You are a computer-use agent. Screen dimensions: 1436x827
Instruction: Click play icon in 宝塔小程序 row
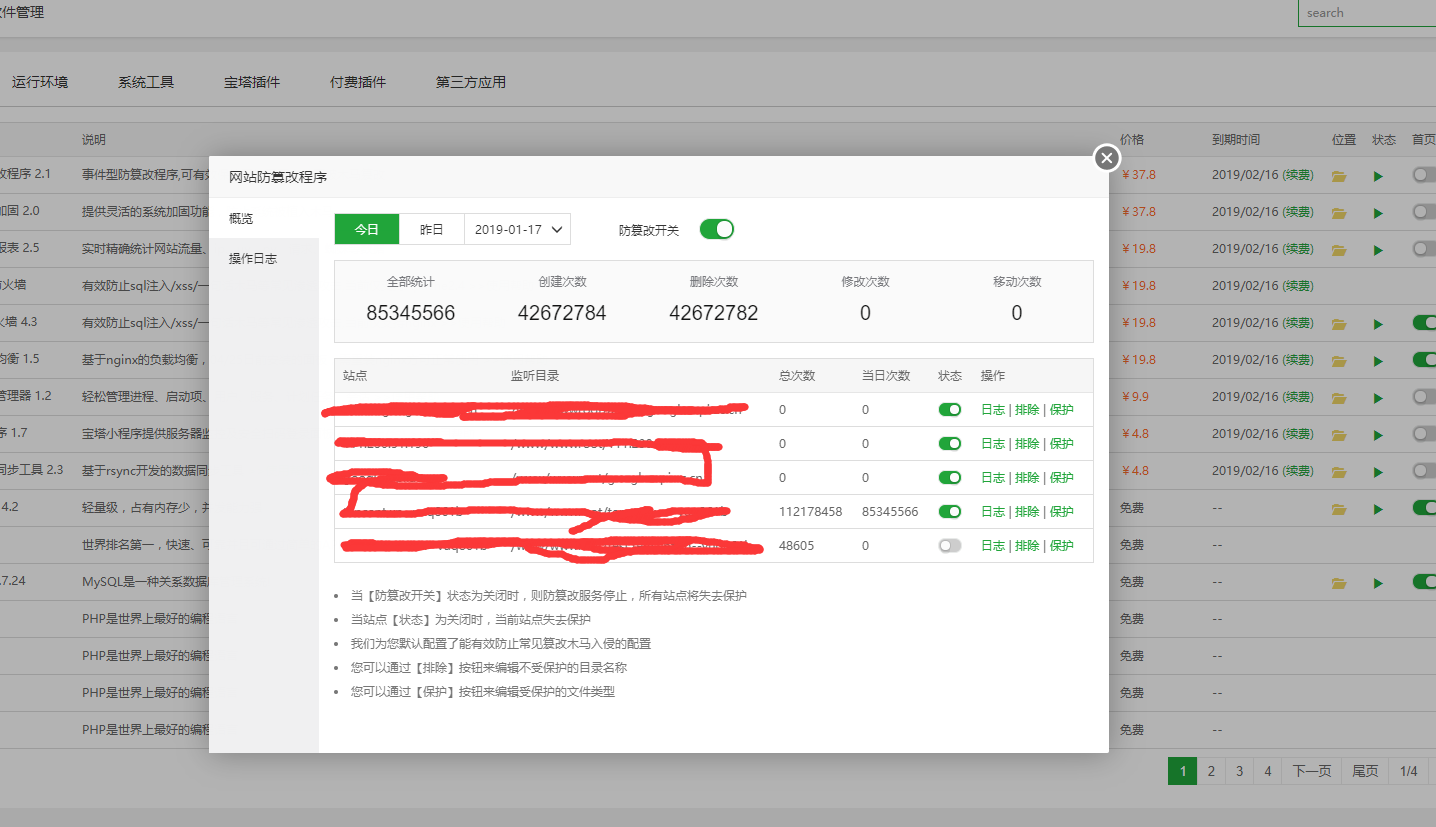1378,435
